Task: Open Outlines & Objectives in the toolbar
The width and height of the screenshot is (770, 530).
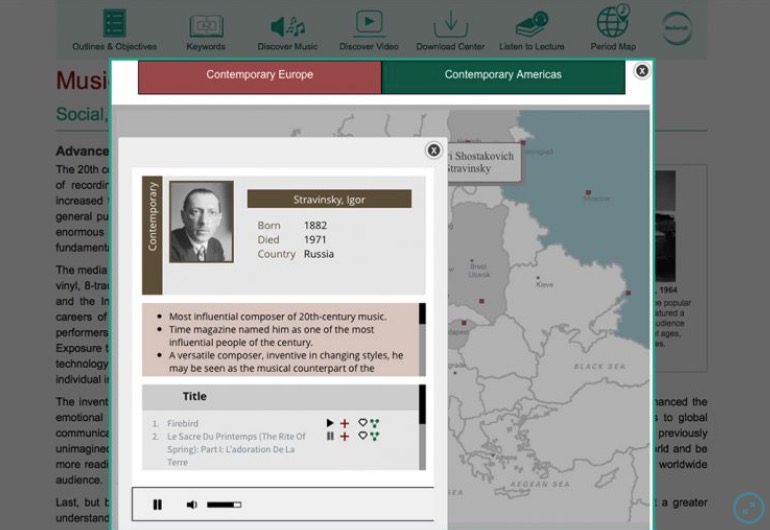Action: (x=114, y=28)
